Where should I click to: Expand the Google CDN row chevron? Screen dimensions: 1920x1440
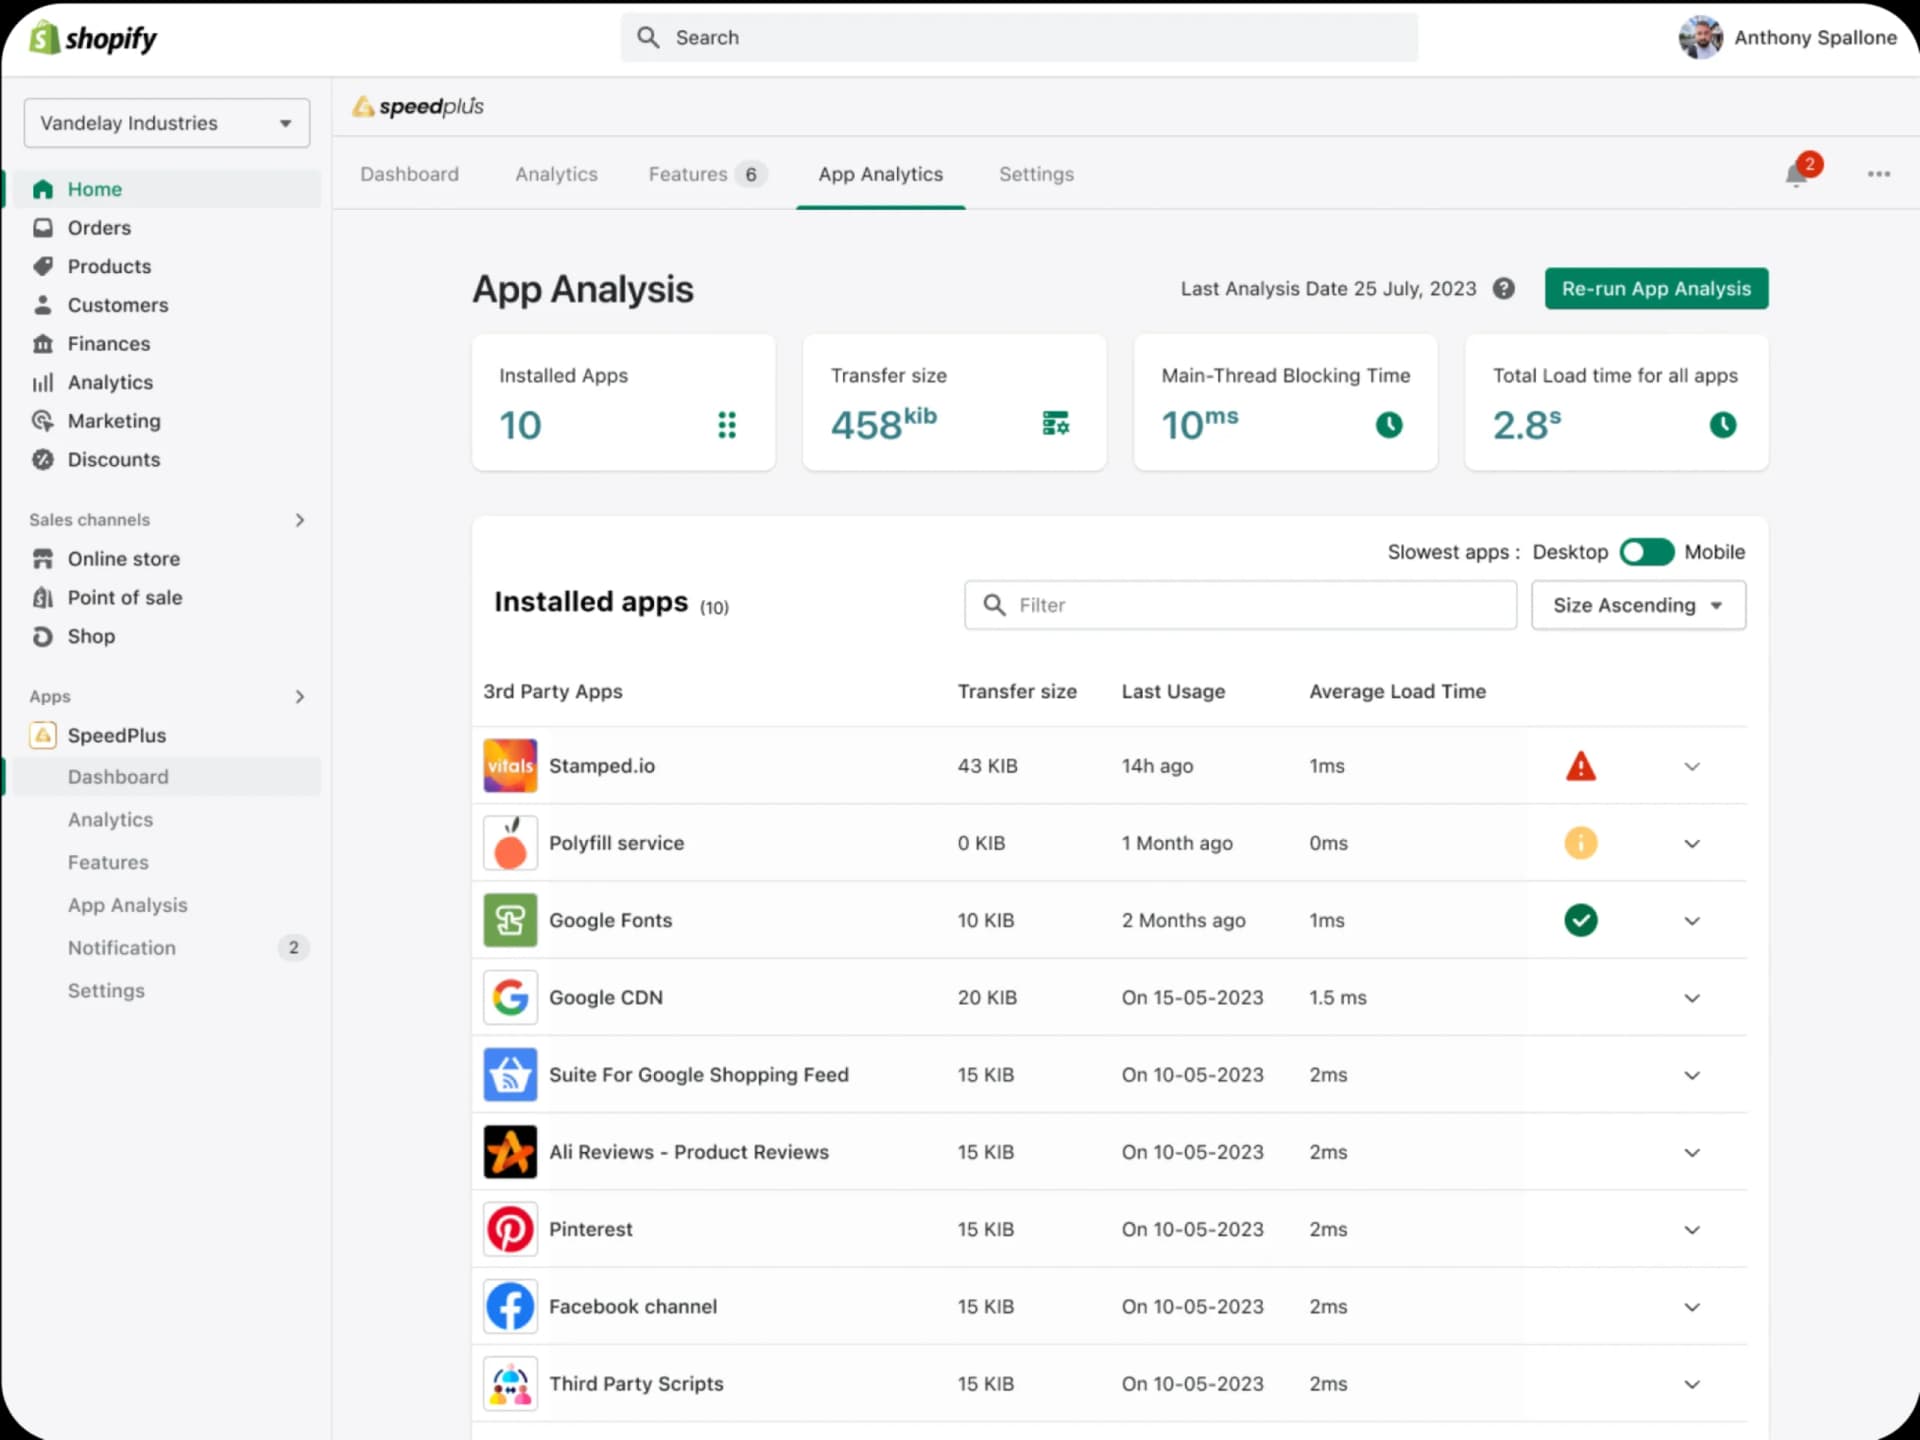click(x=1691, y=998)
